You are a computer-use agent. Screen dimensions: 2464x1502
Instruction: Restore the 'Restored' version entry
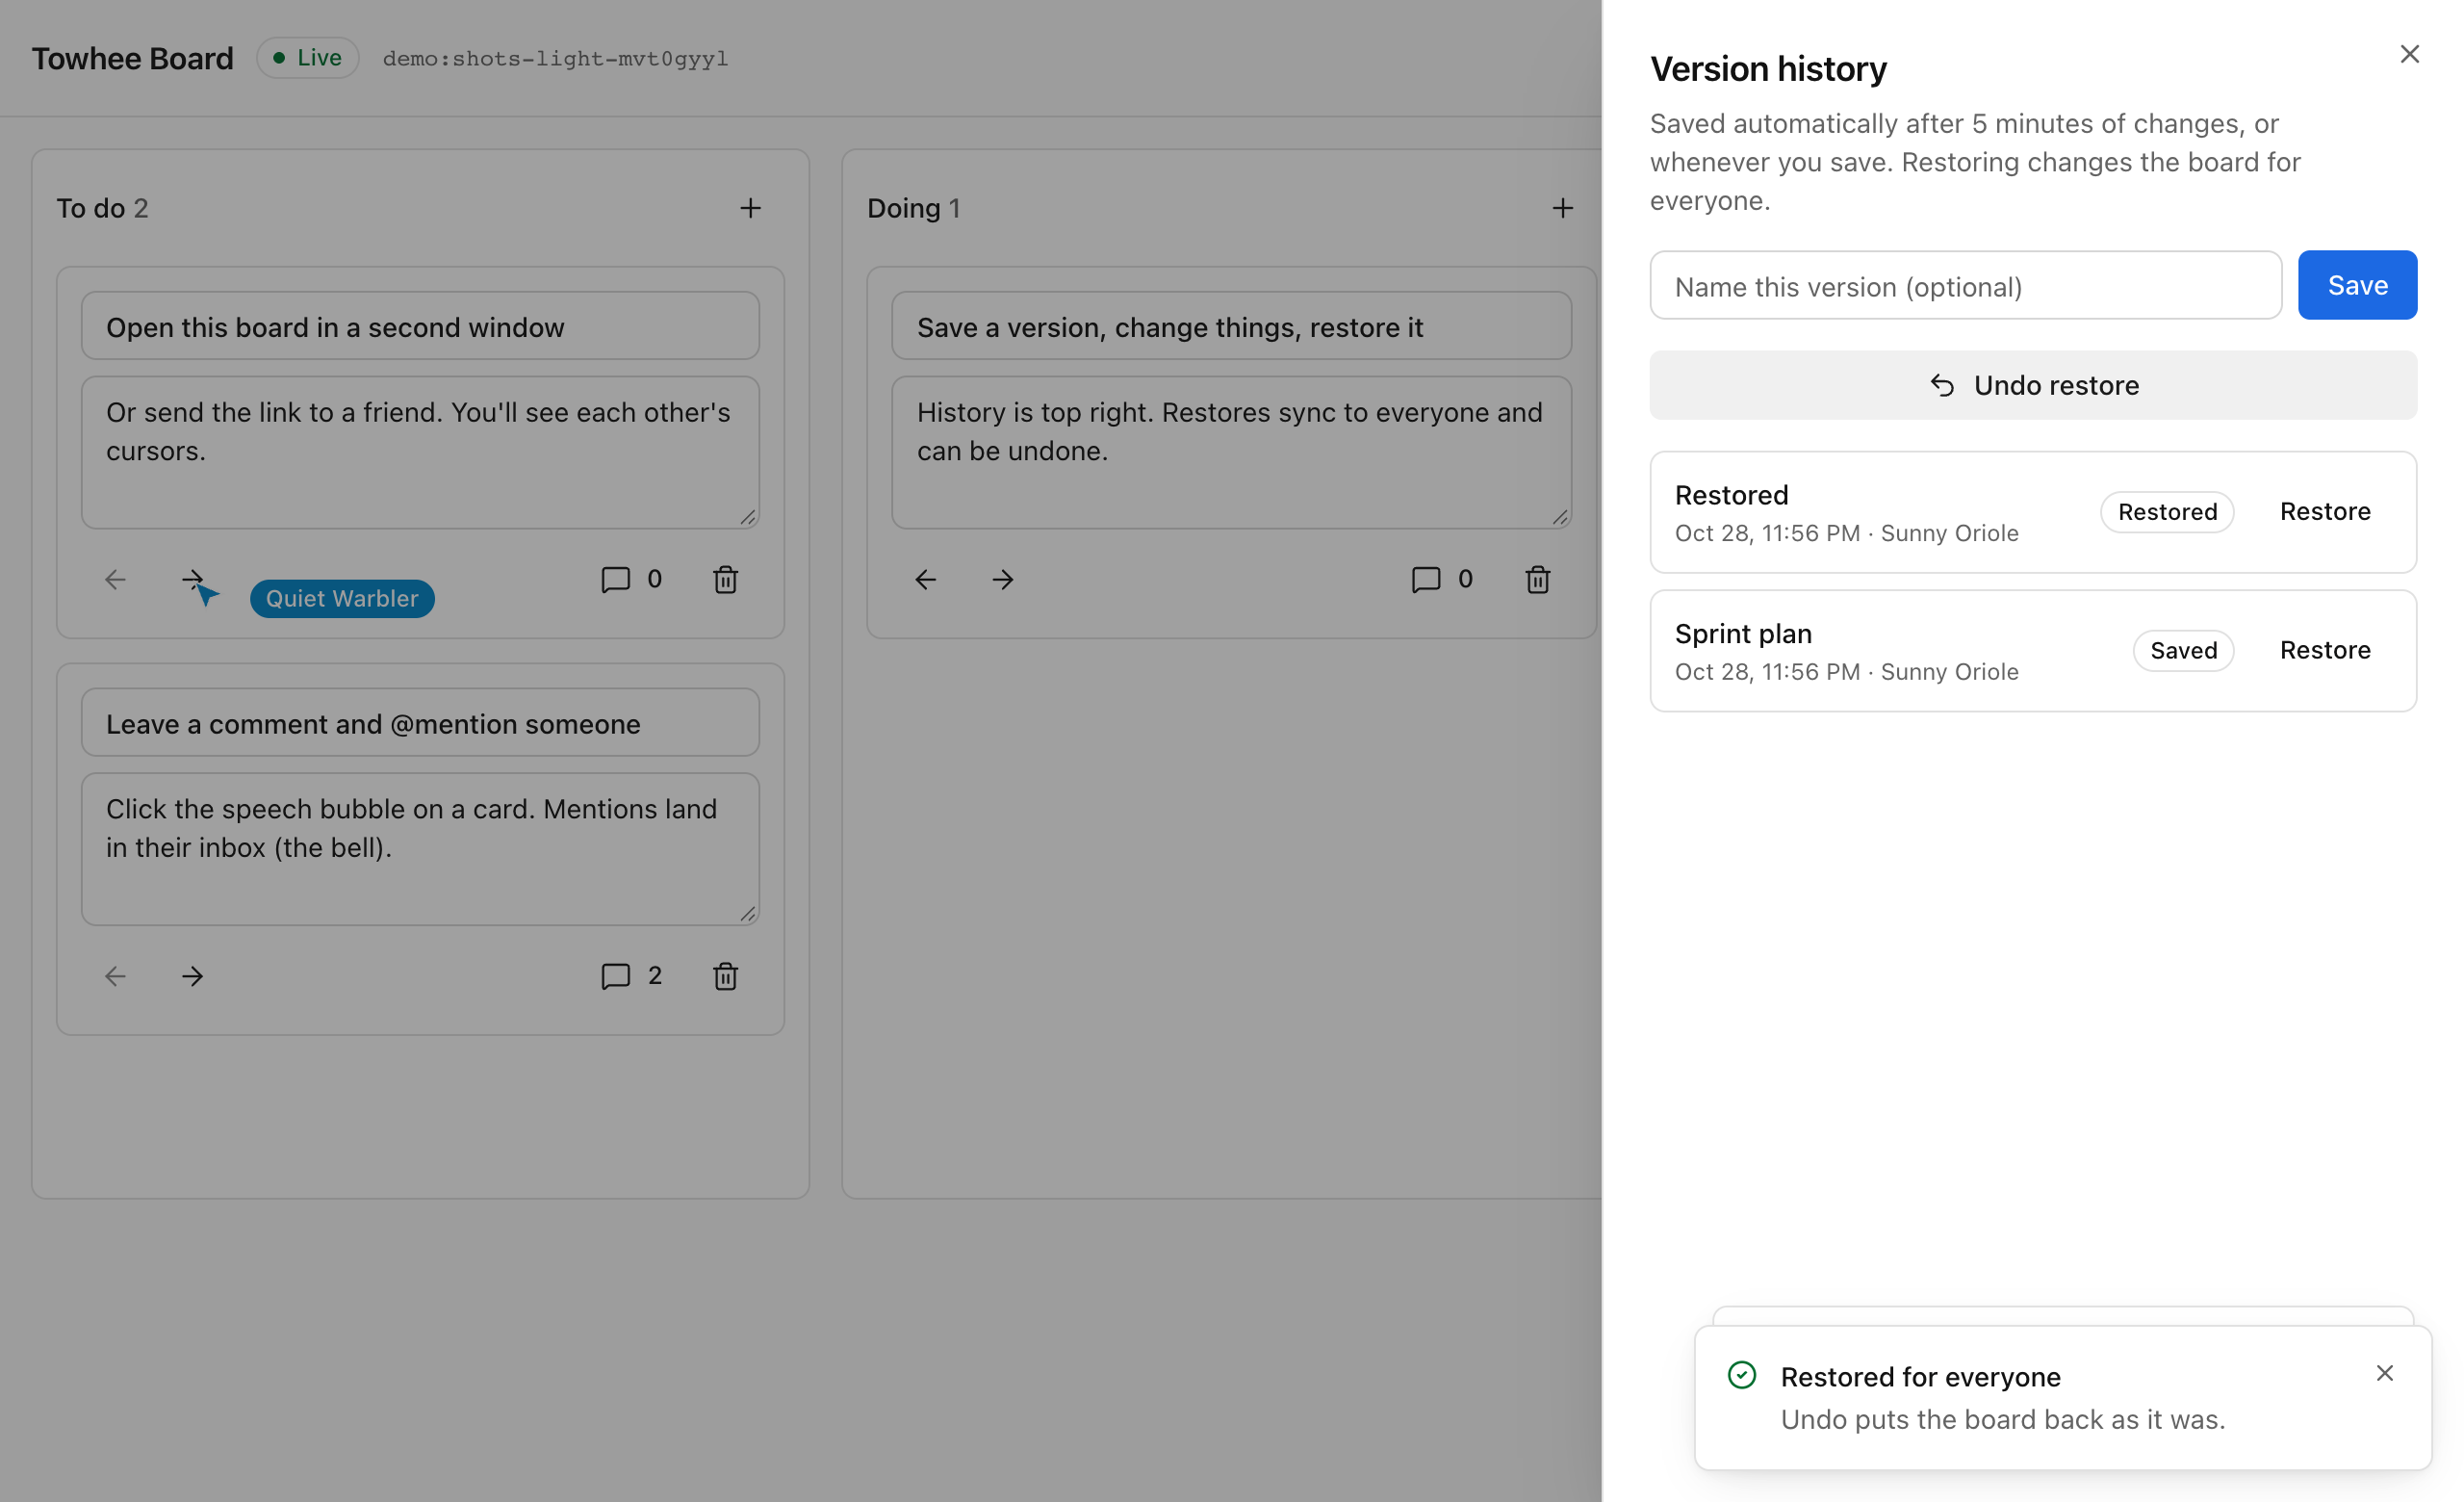pyautogui.click(x=2325, y=511)
